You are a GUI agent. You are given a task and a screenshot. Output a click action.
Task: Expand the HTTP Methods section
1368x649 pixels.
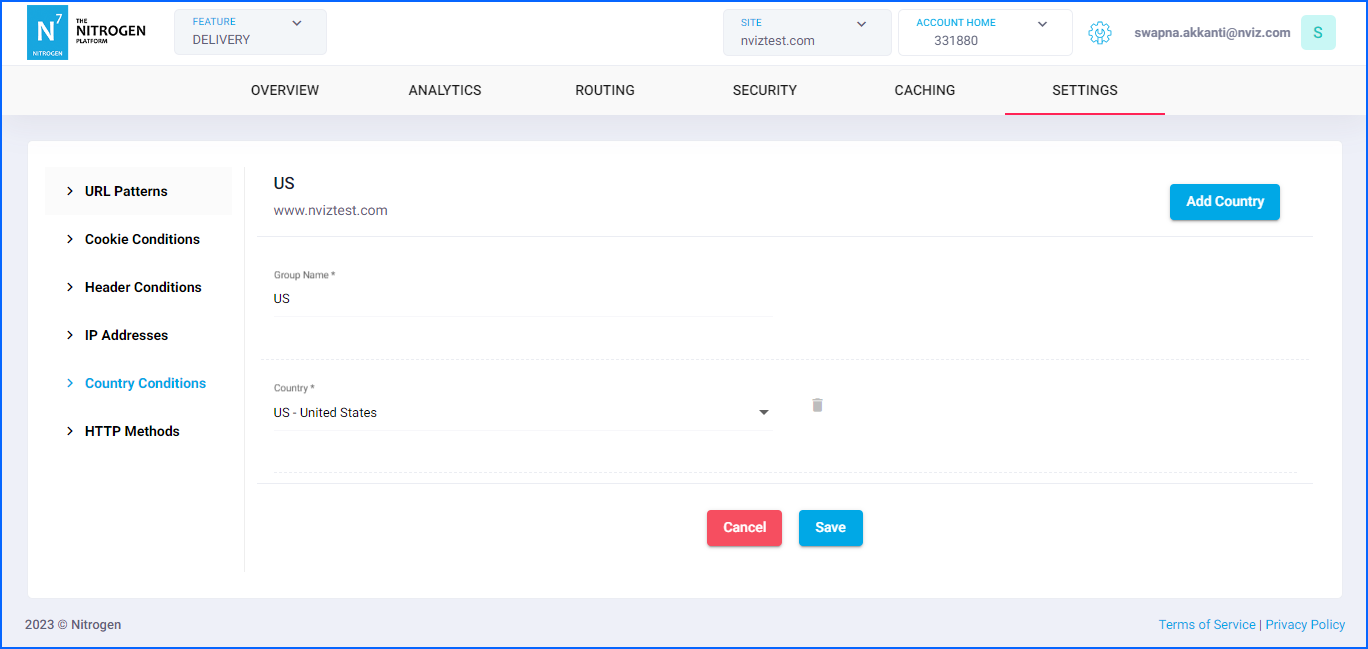(x=132, y=431)
